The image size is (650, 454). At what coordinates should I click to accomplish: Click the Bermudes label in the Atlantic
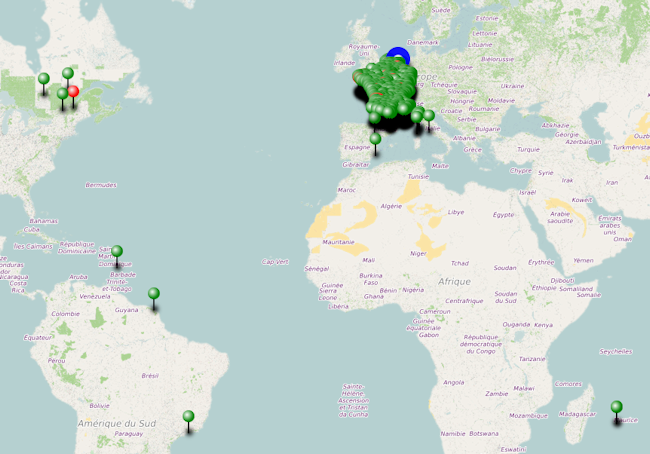tap(100, 185)
